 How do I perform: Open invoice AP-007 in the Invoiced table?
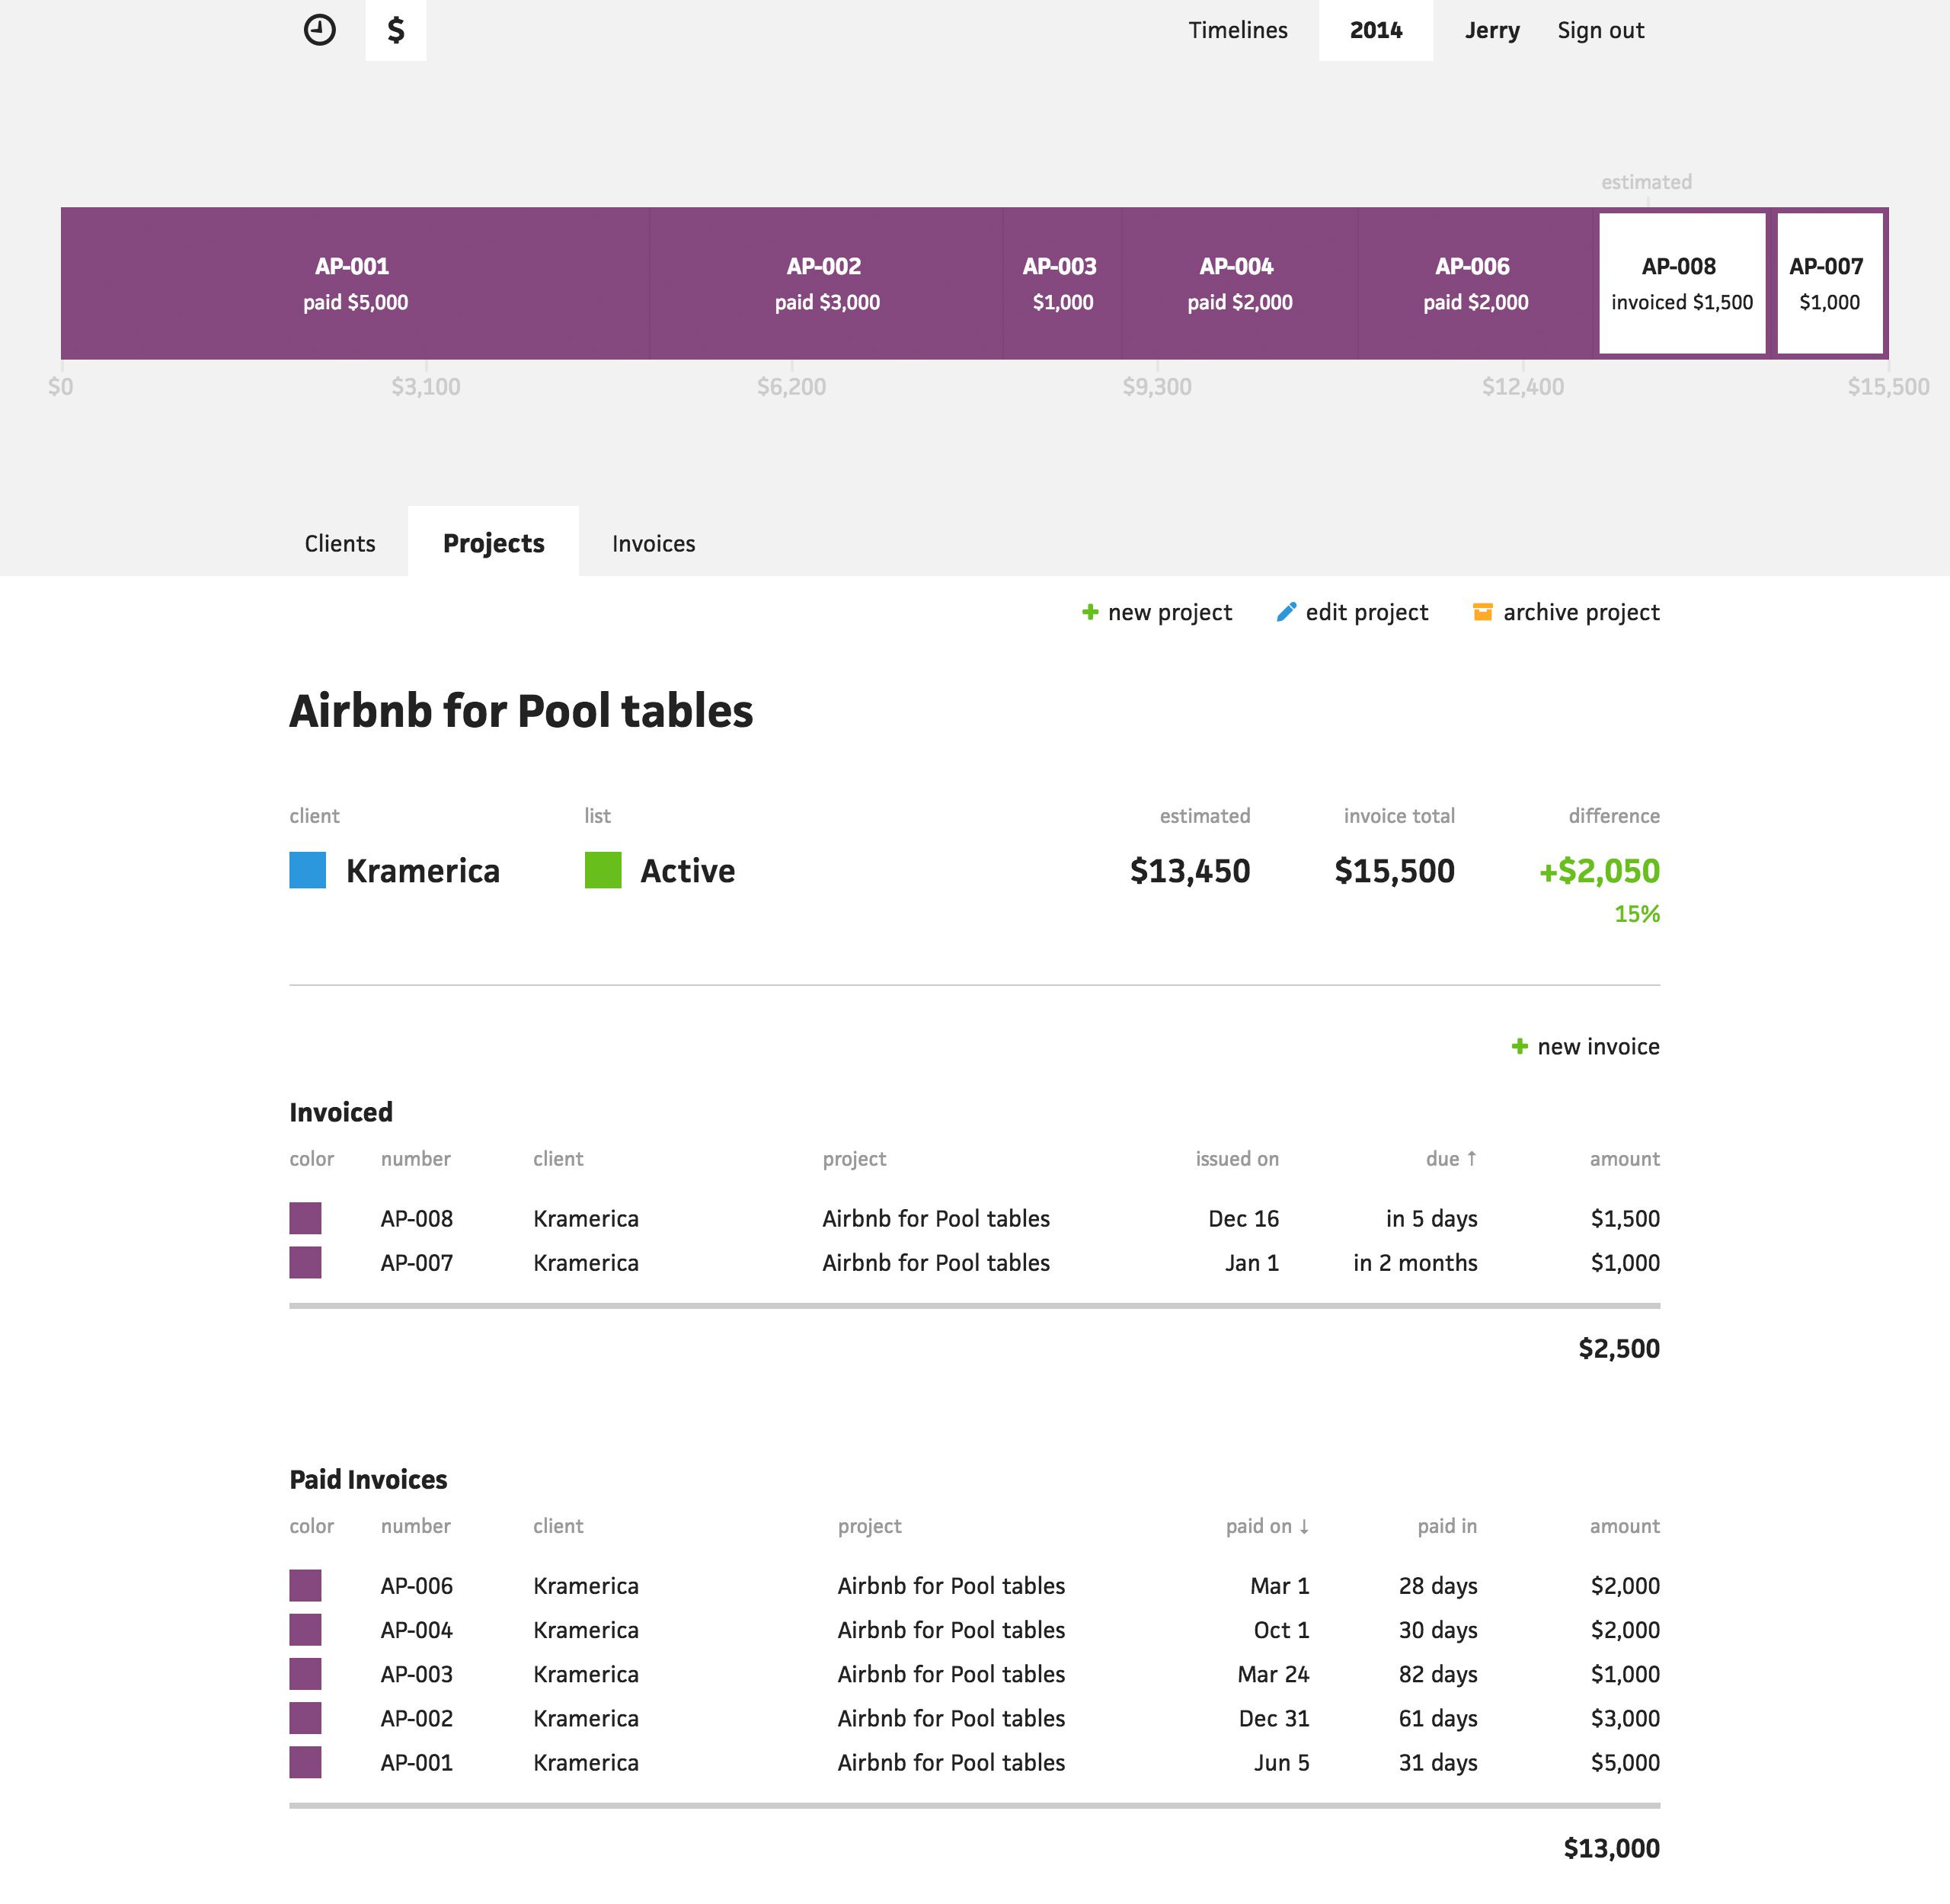click(x=416, y=1262)
